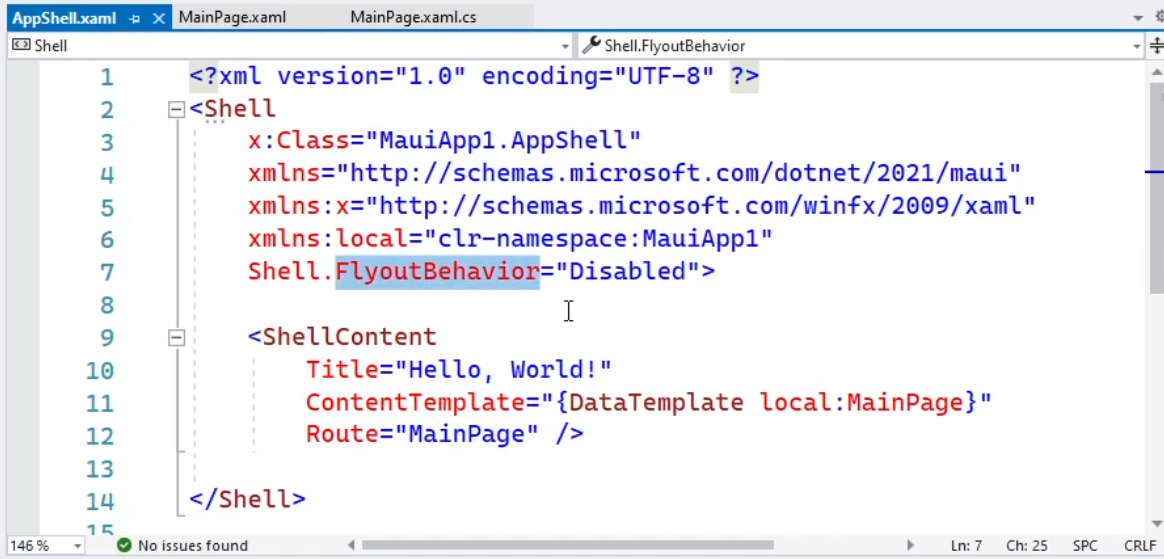Click the CRLF line ending indicator

[1140, 546]
